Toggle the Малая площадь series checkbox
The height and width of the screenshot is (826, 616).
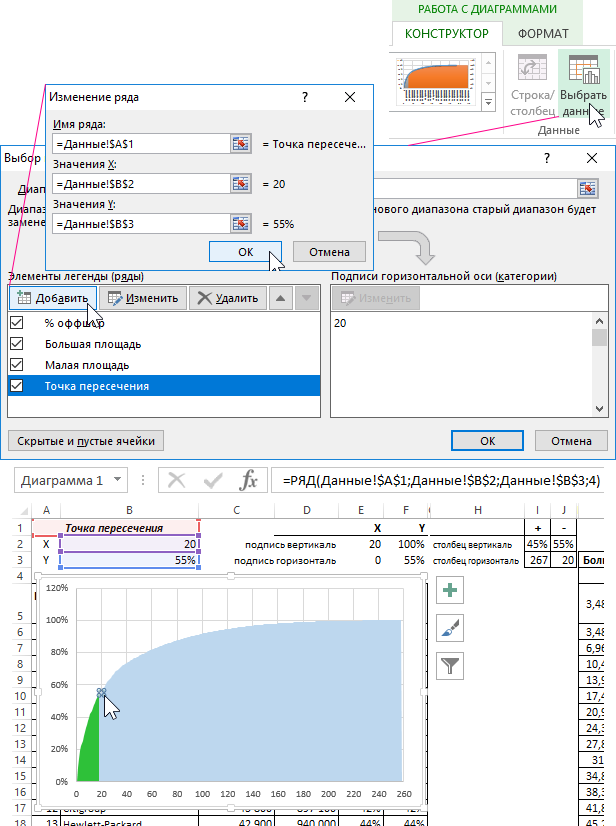point(16,365)
